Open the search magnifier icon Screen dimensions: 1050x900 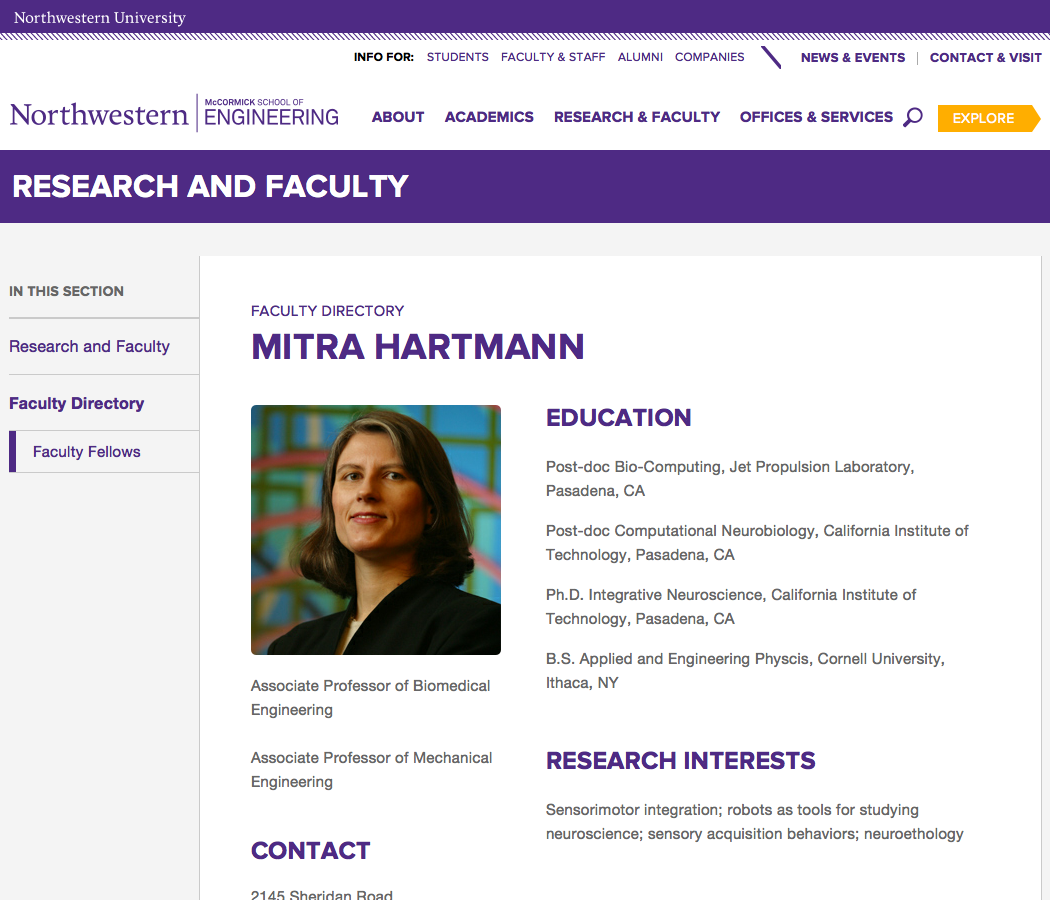[913, 117]
